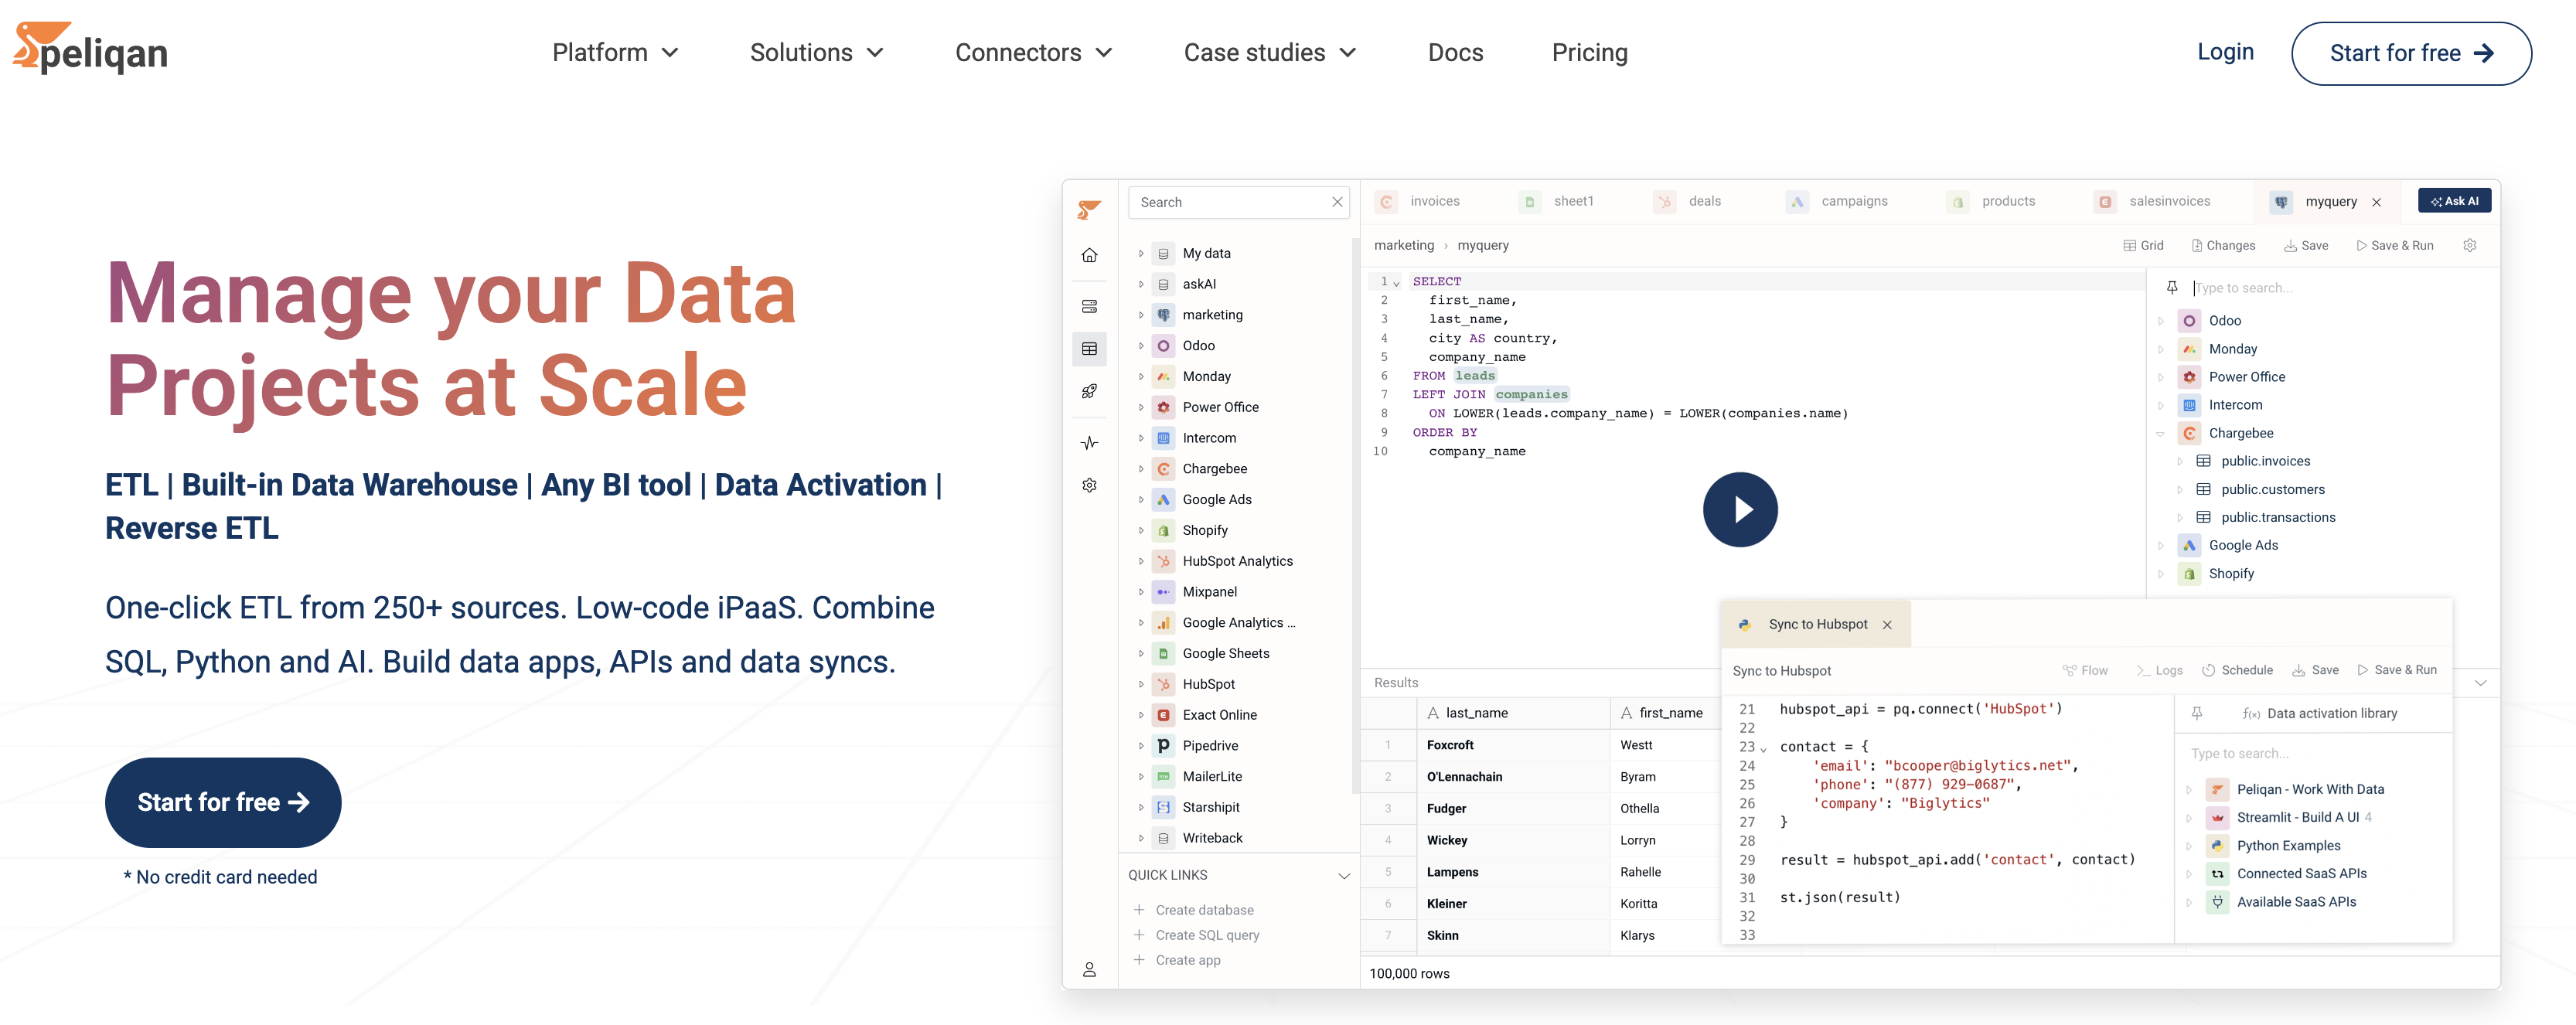Click the settings gear in app sidebar
The height and width of the screenshot is (1025, 2576).
pos(1089,485)
